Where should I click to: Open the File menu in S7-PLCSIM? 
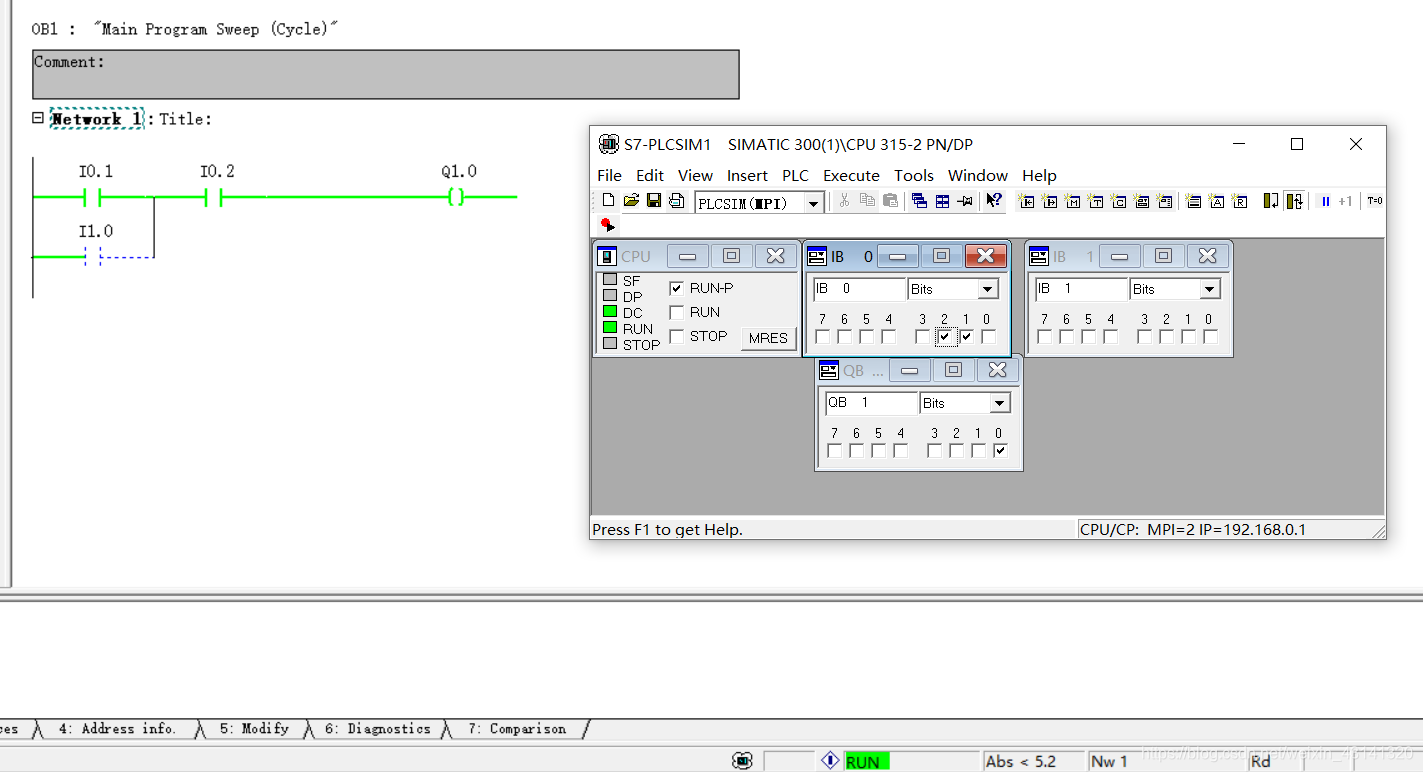click(609, 175)
